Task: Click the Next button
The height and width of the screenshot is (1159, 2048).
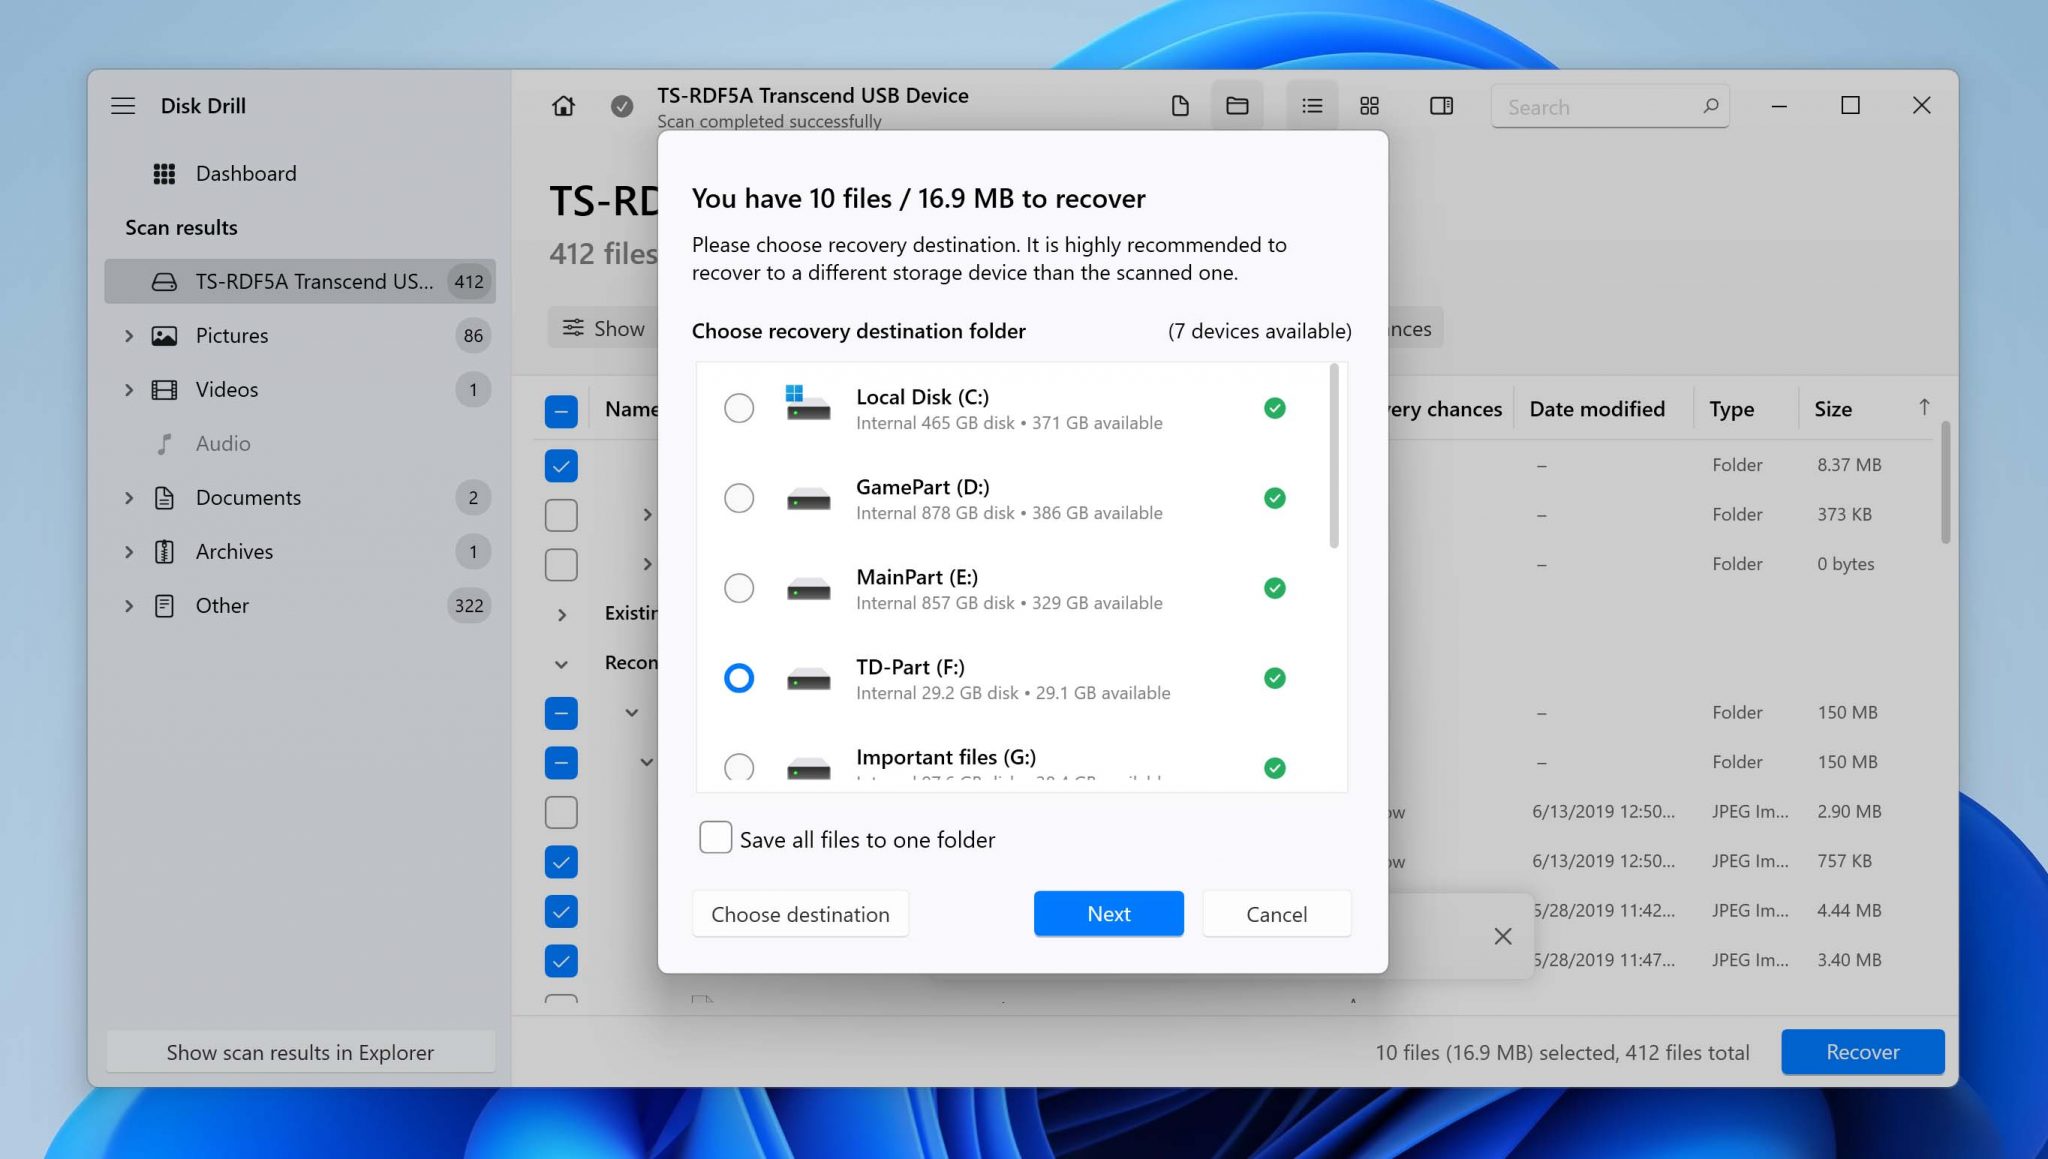Action: (1108, 913)
